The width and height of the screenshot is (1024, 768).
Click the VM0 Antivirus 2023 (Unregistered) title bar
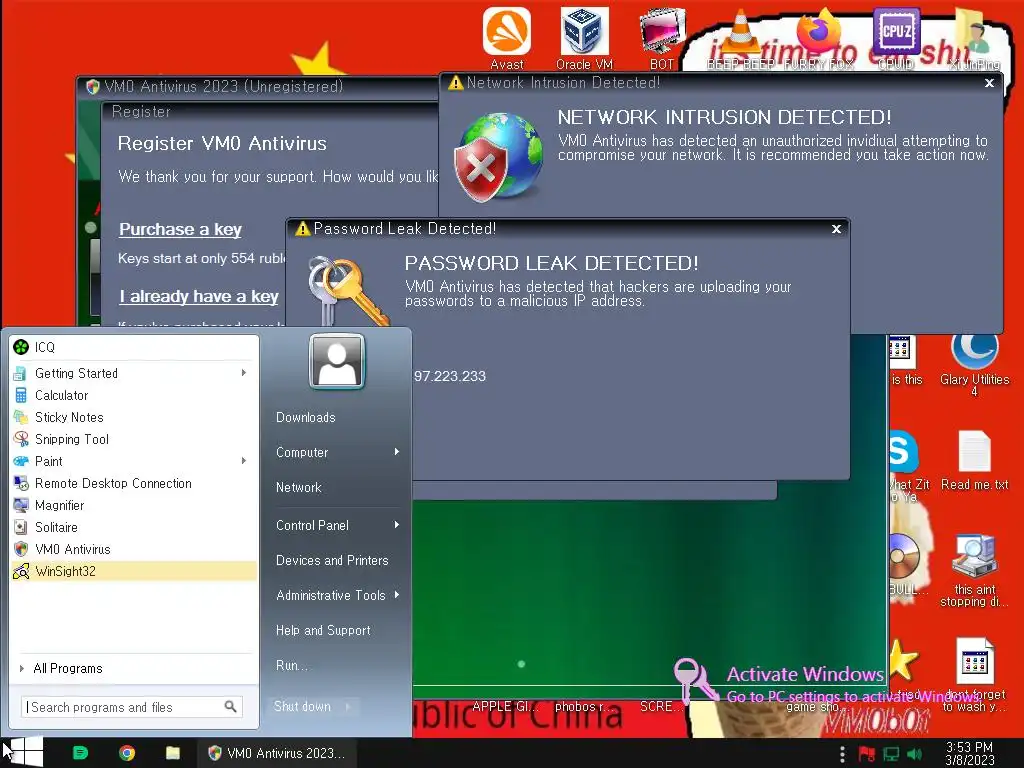click(258, 86)
